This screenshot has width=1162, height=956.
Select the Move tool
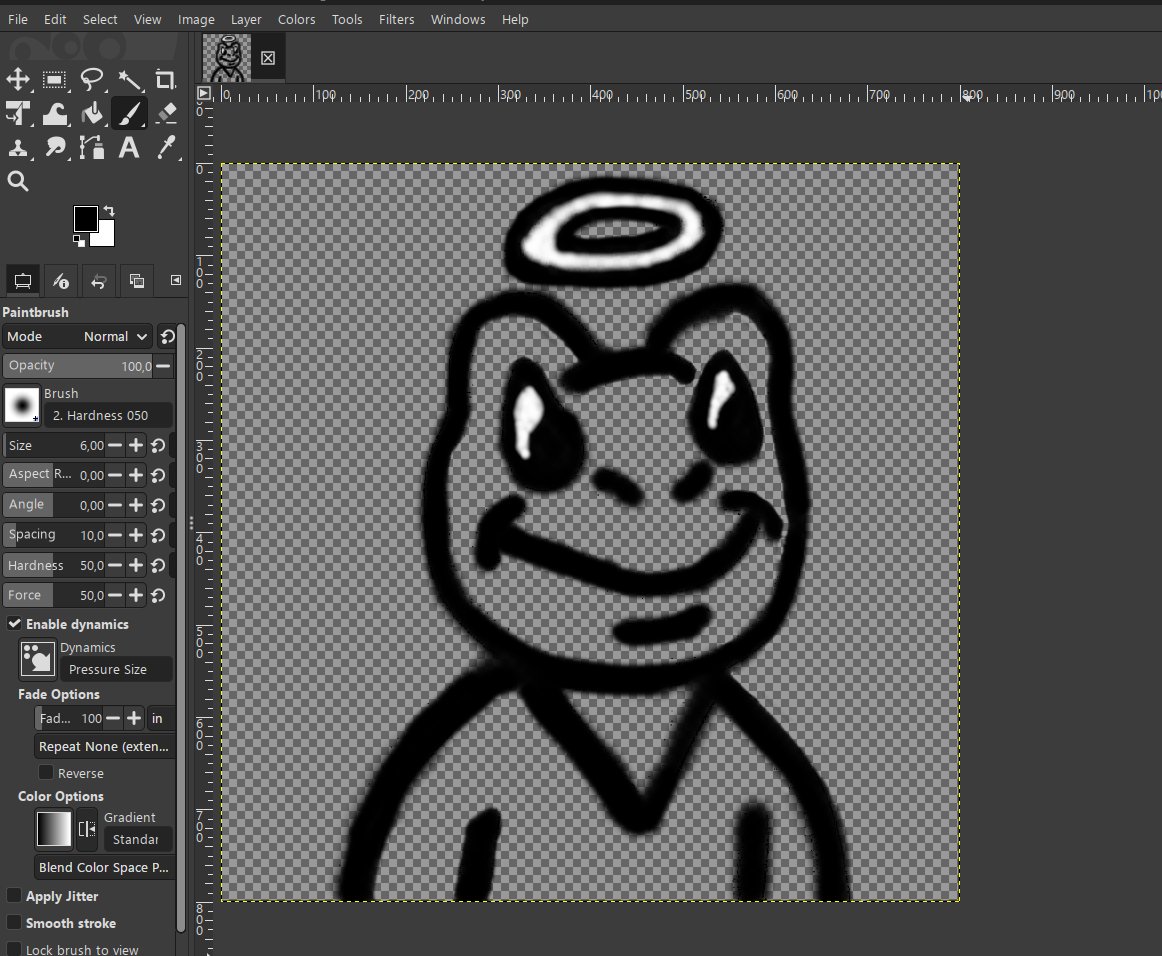[18, 79]
